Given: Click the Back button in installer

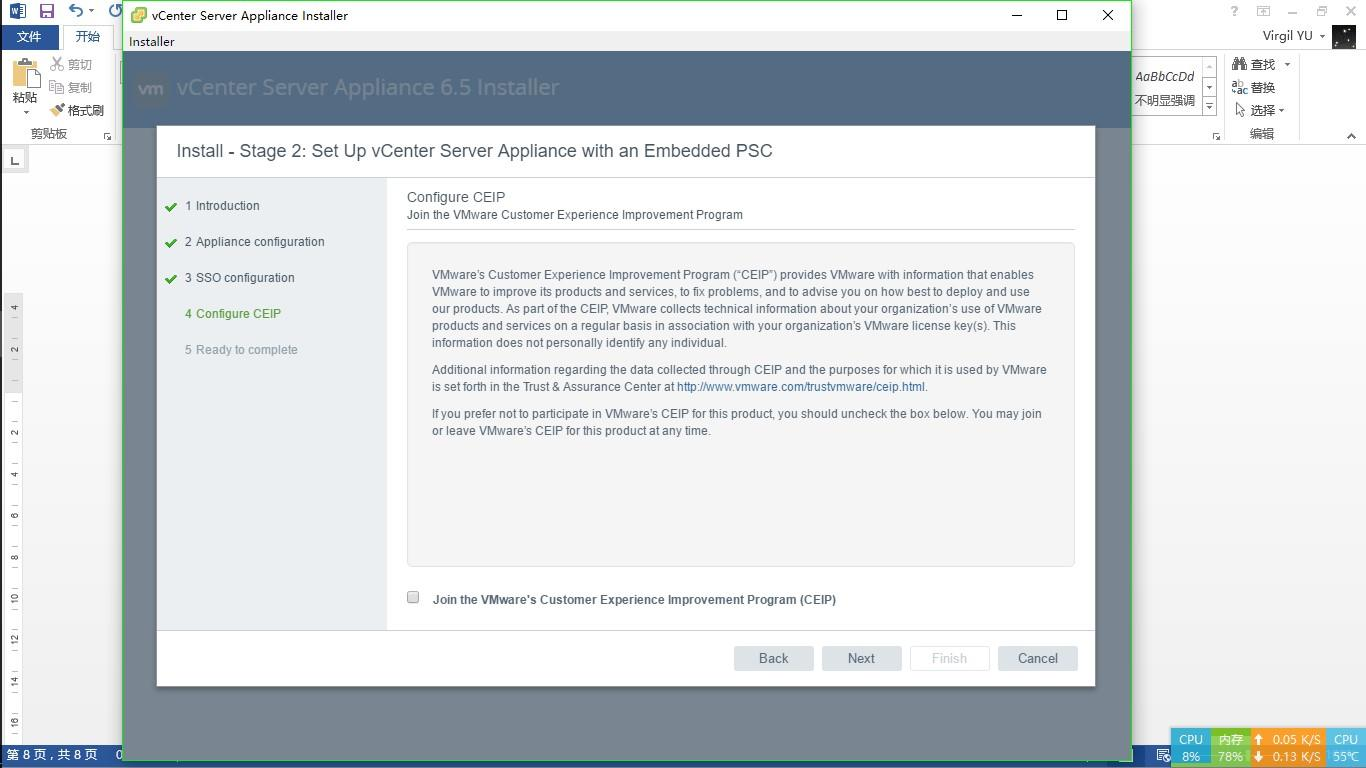Looking at the screenshot, I should pyautogui.click(x=773, y=658).
